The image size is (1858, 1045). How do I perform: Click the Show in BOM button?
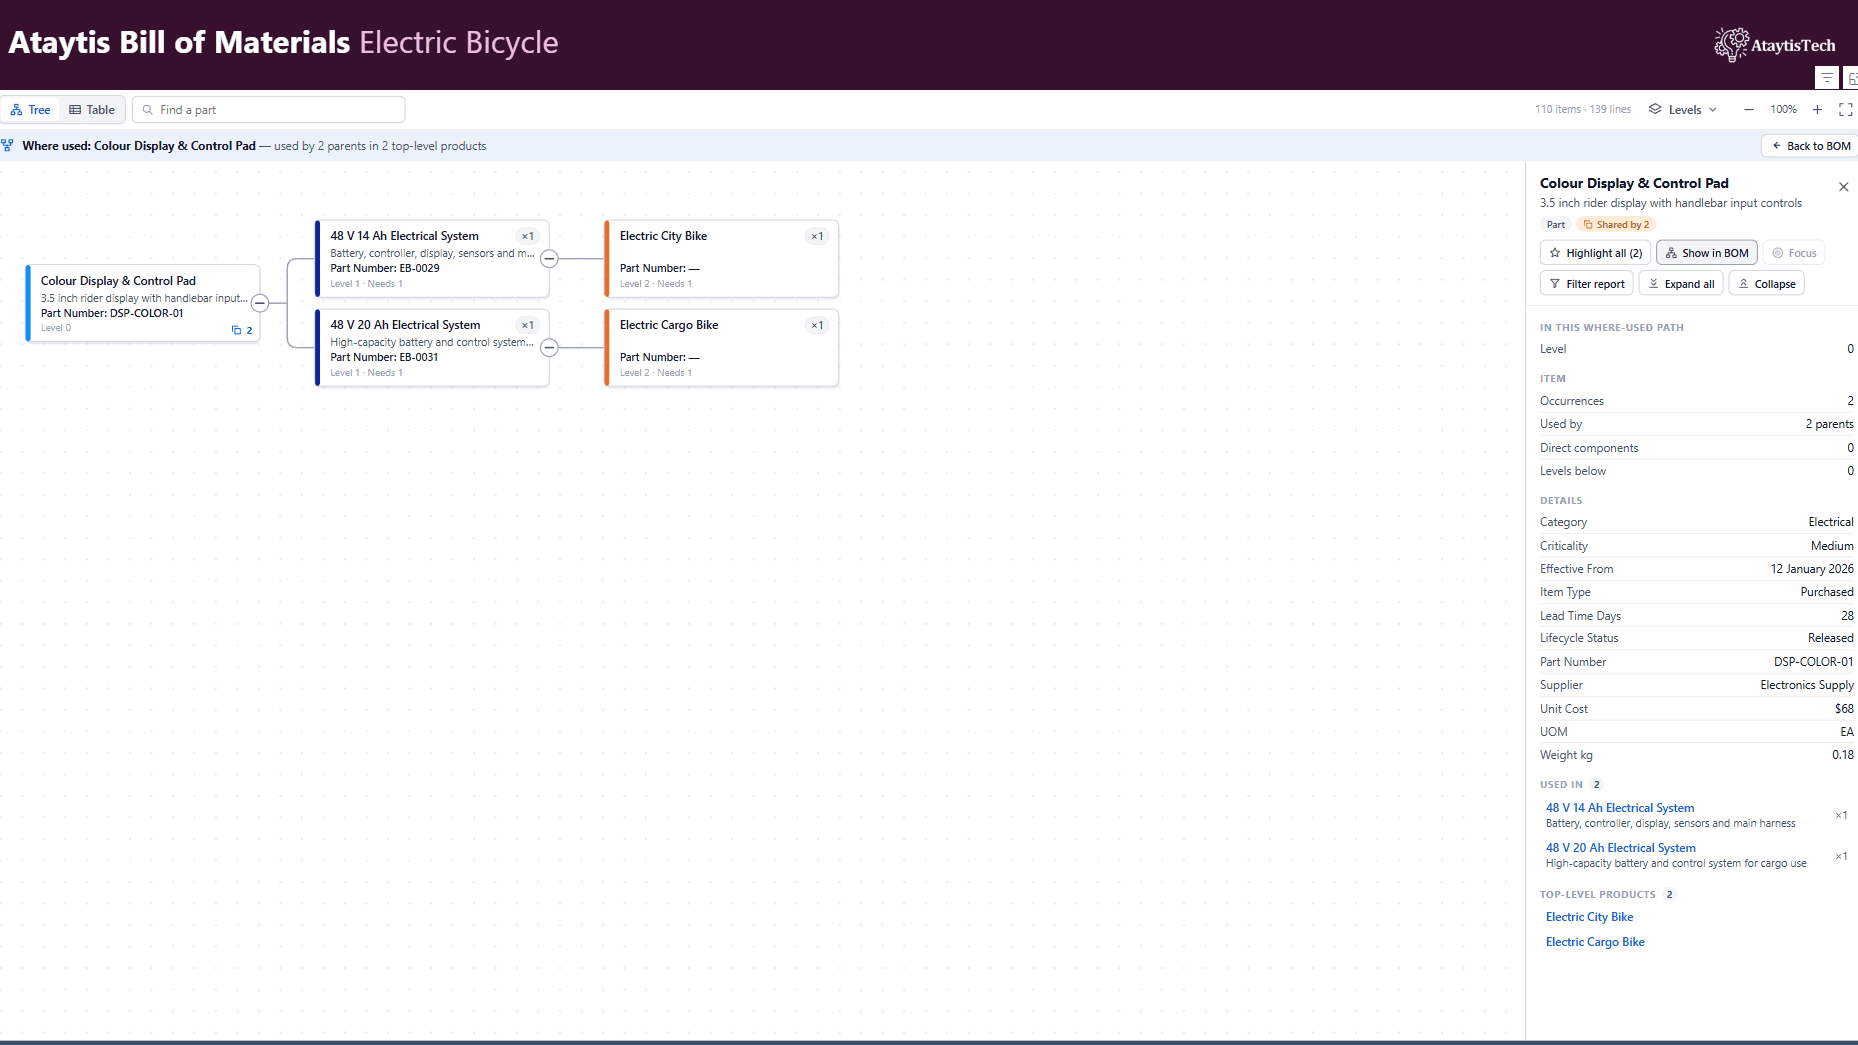(1707, 253)
